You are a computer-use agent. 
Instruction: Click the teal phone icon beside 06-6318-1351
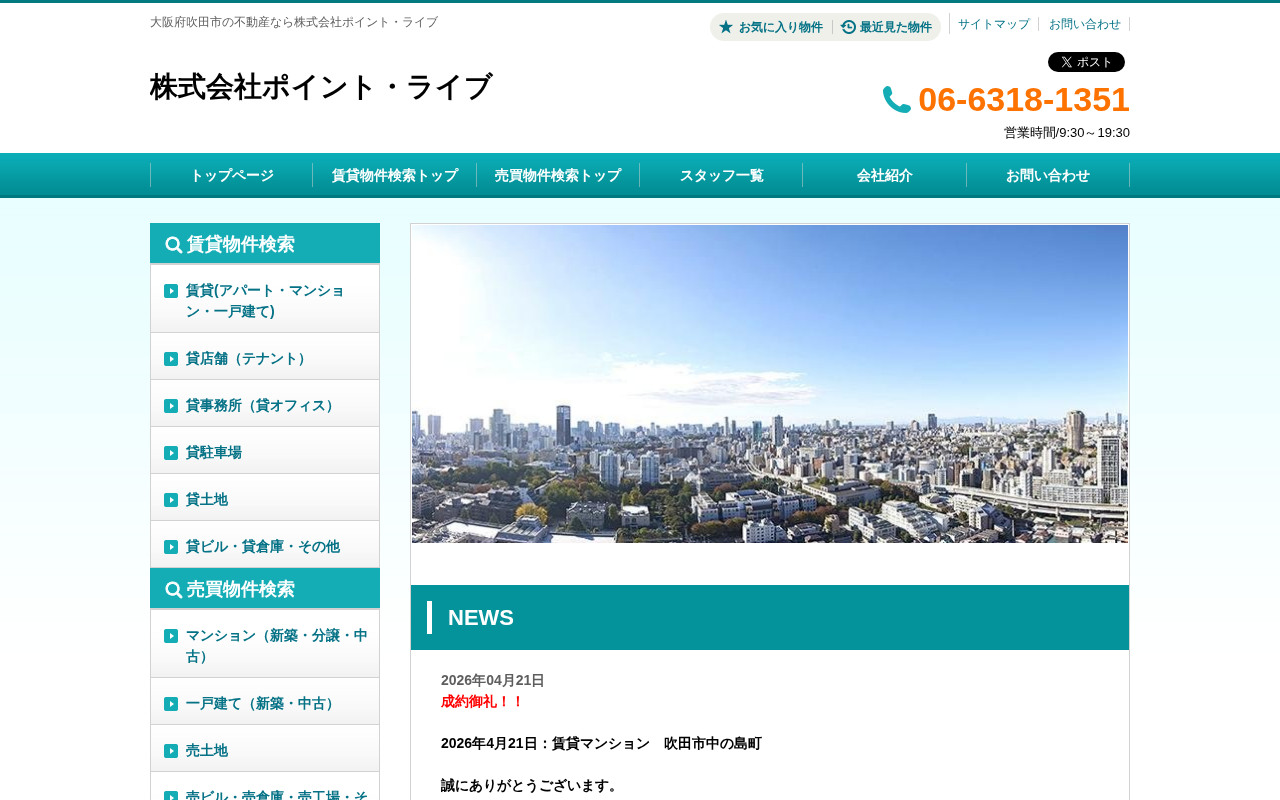897,100
